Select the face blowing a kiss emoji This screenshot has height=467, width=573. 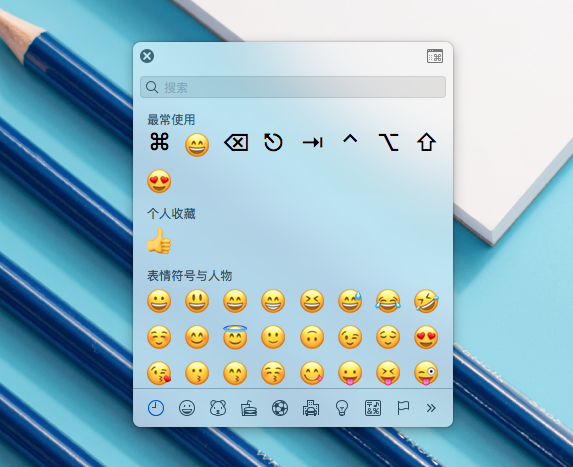(x=159, y=373)
